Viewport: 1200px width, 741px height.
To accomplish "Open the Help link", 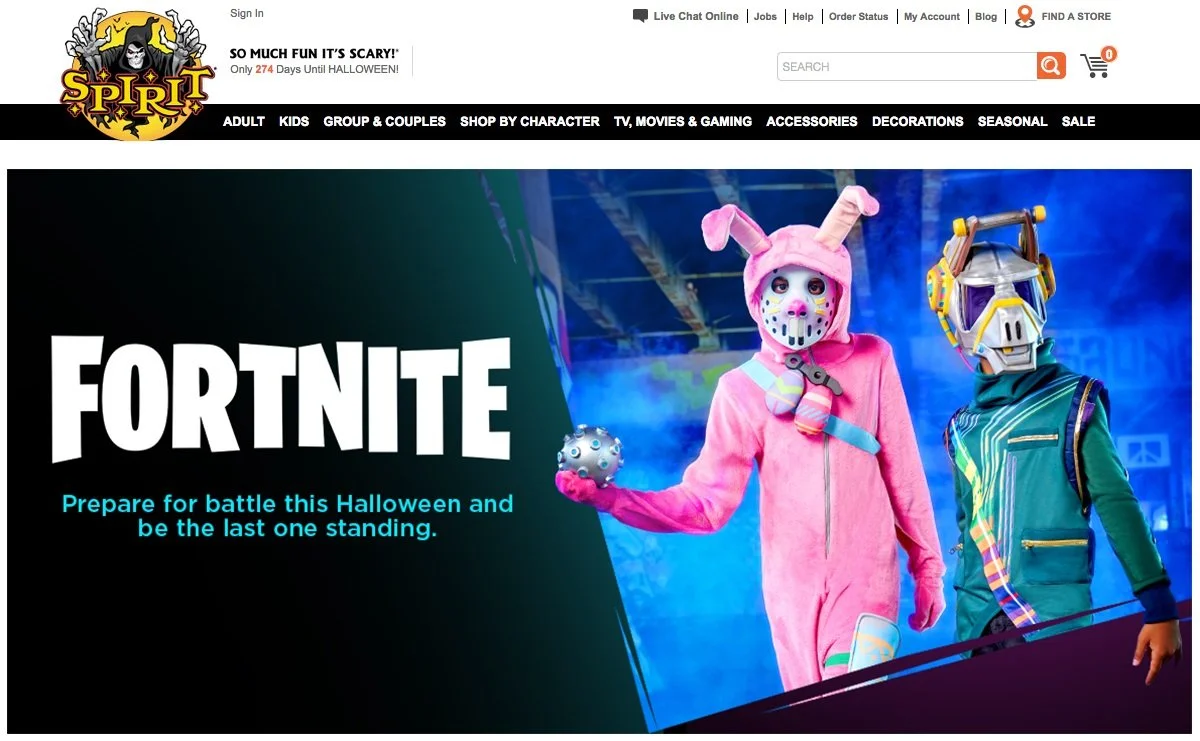I will coord(803,16).
